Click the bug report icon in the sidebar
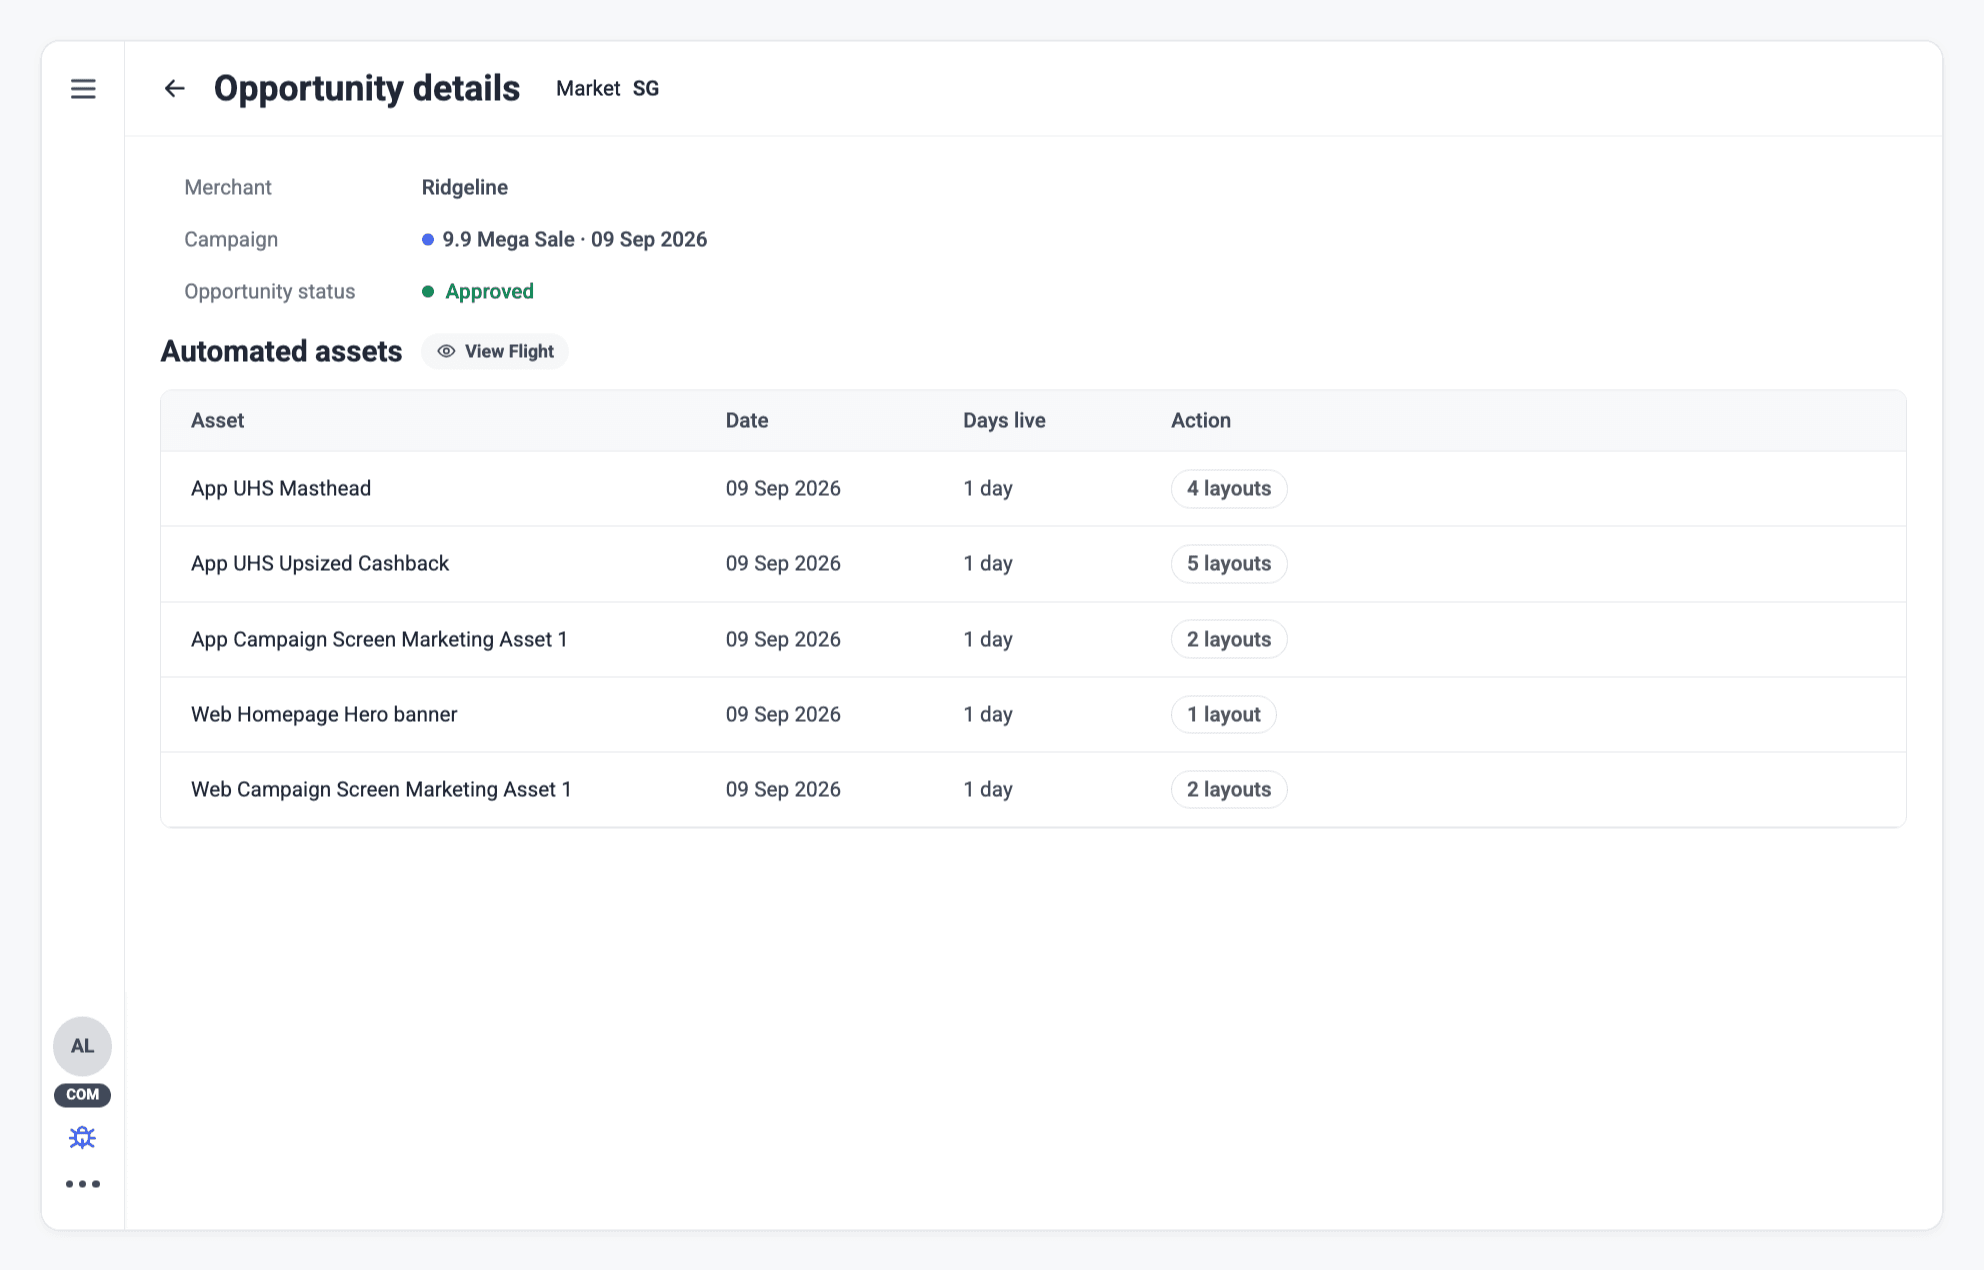The width and height of the screenshot is (1984, 1270). click(x=82, y=1137)
